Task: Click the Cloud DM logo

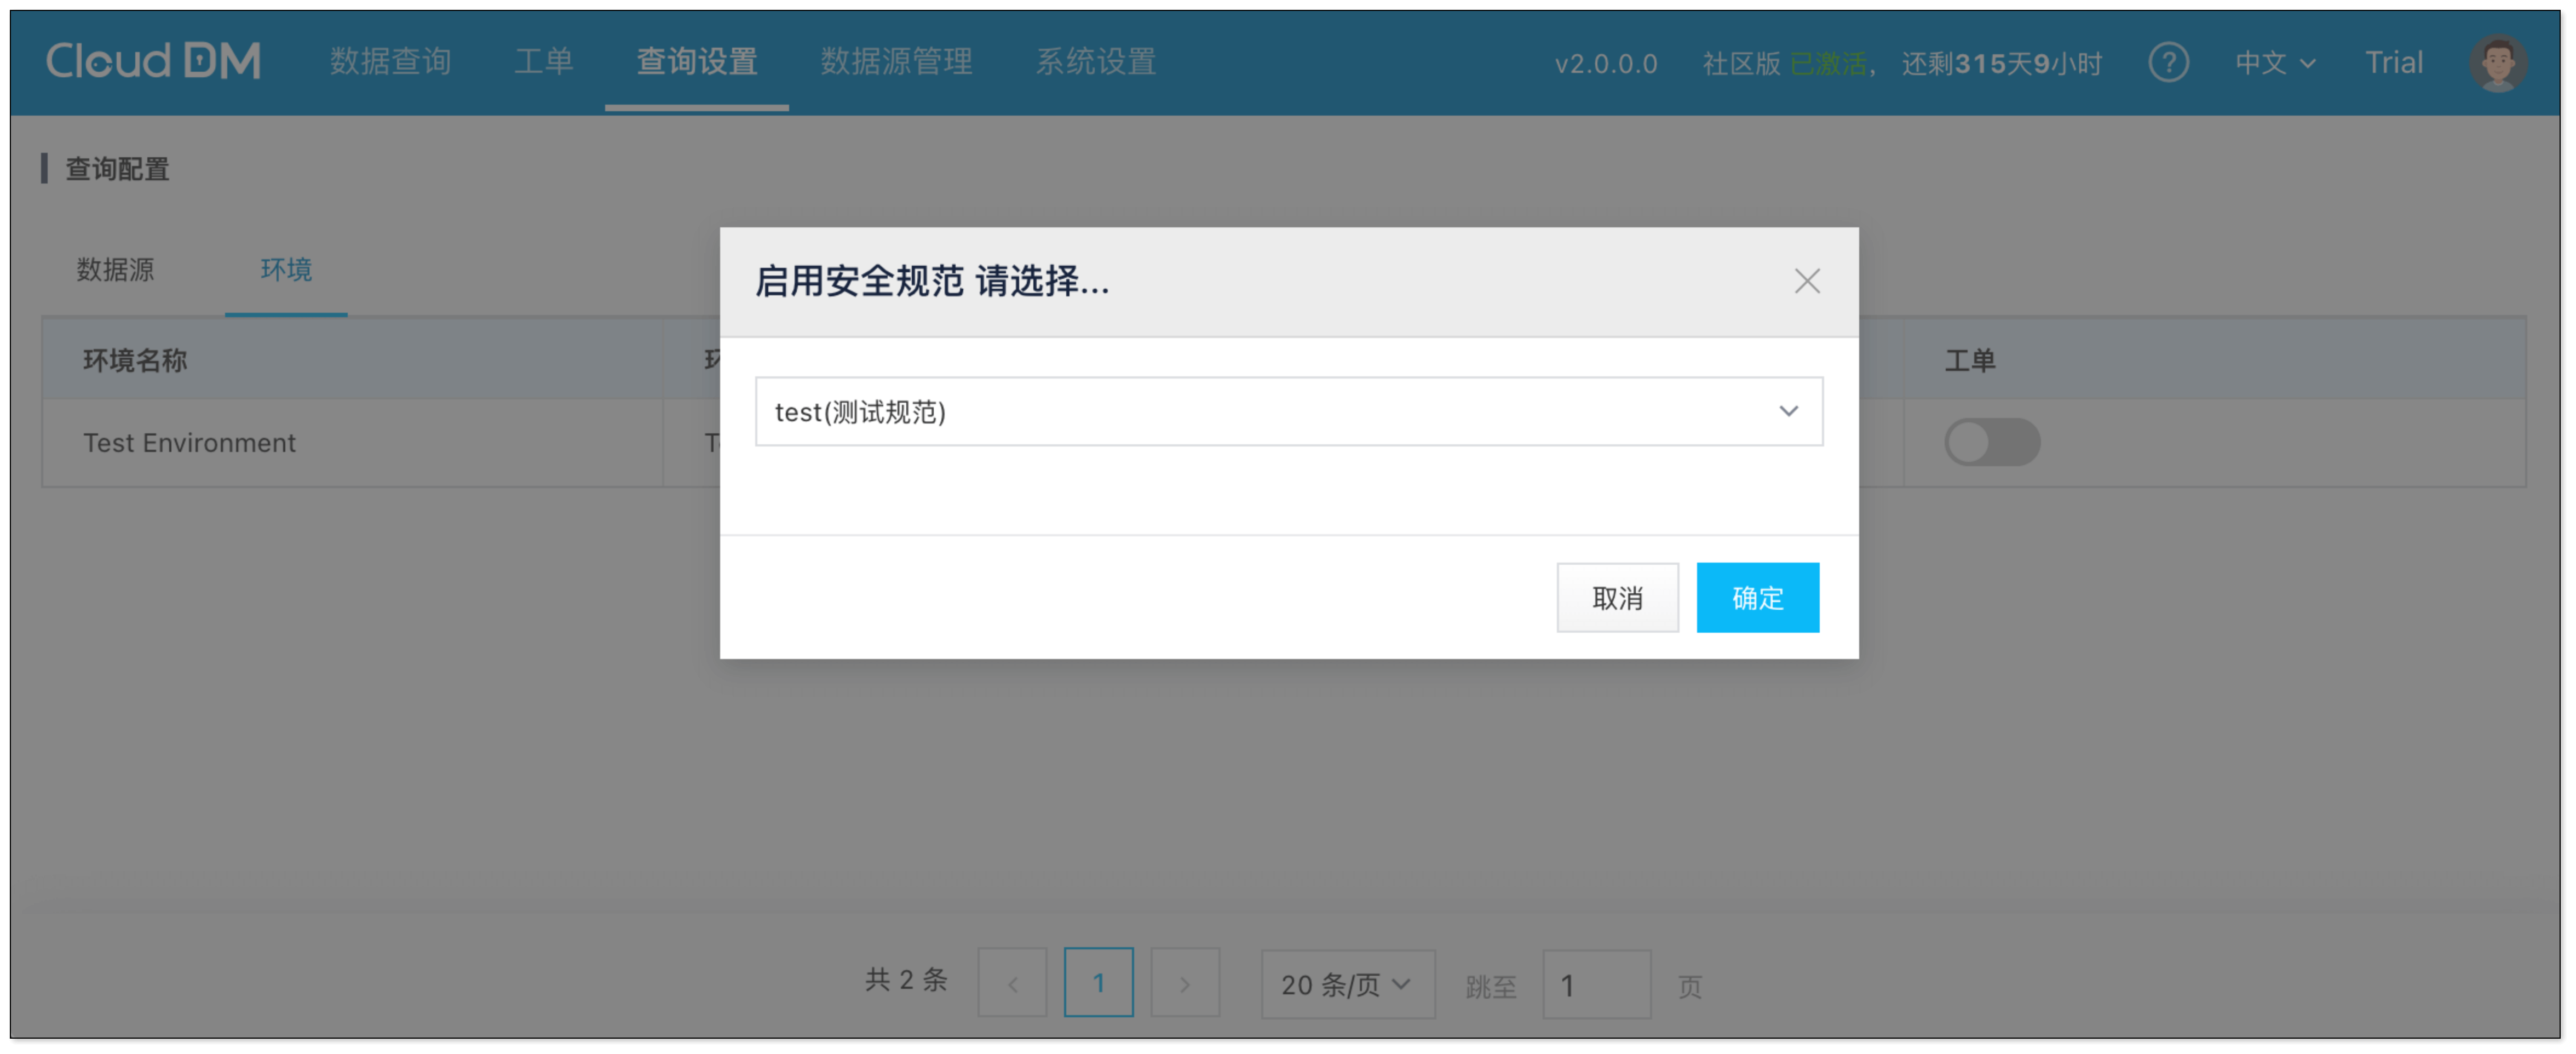Action: [153, 61]
